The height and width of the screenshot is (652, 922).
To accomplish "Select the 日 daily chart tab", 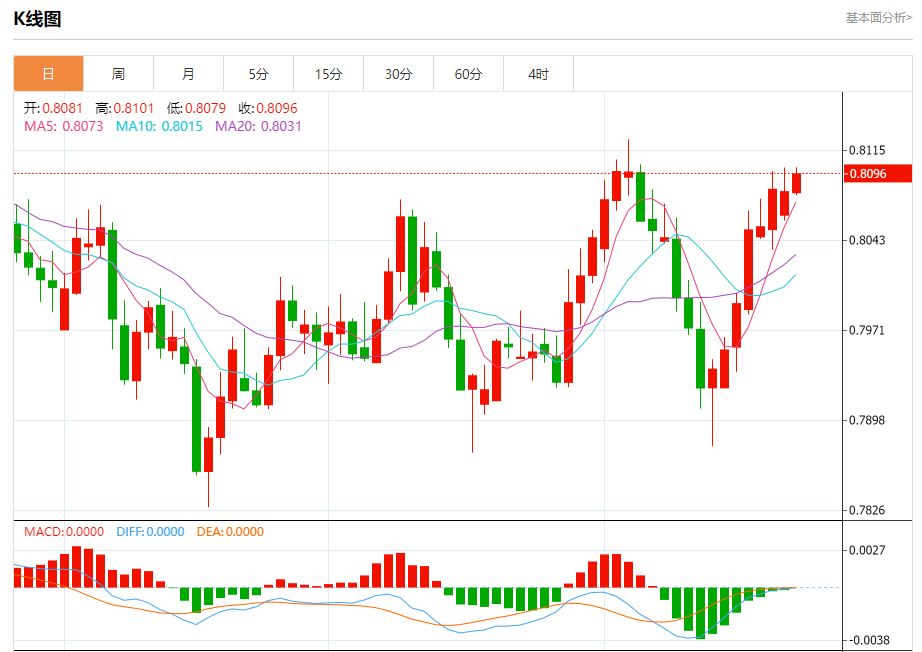I will coord(48,73).
